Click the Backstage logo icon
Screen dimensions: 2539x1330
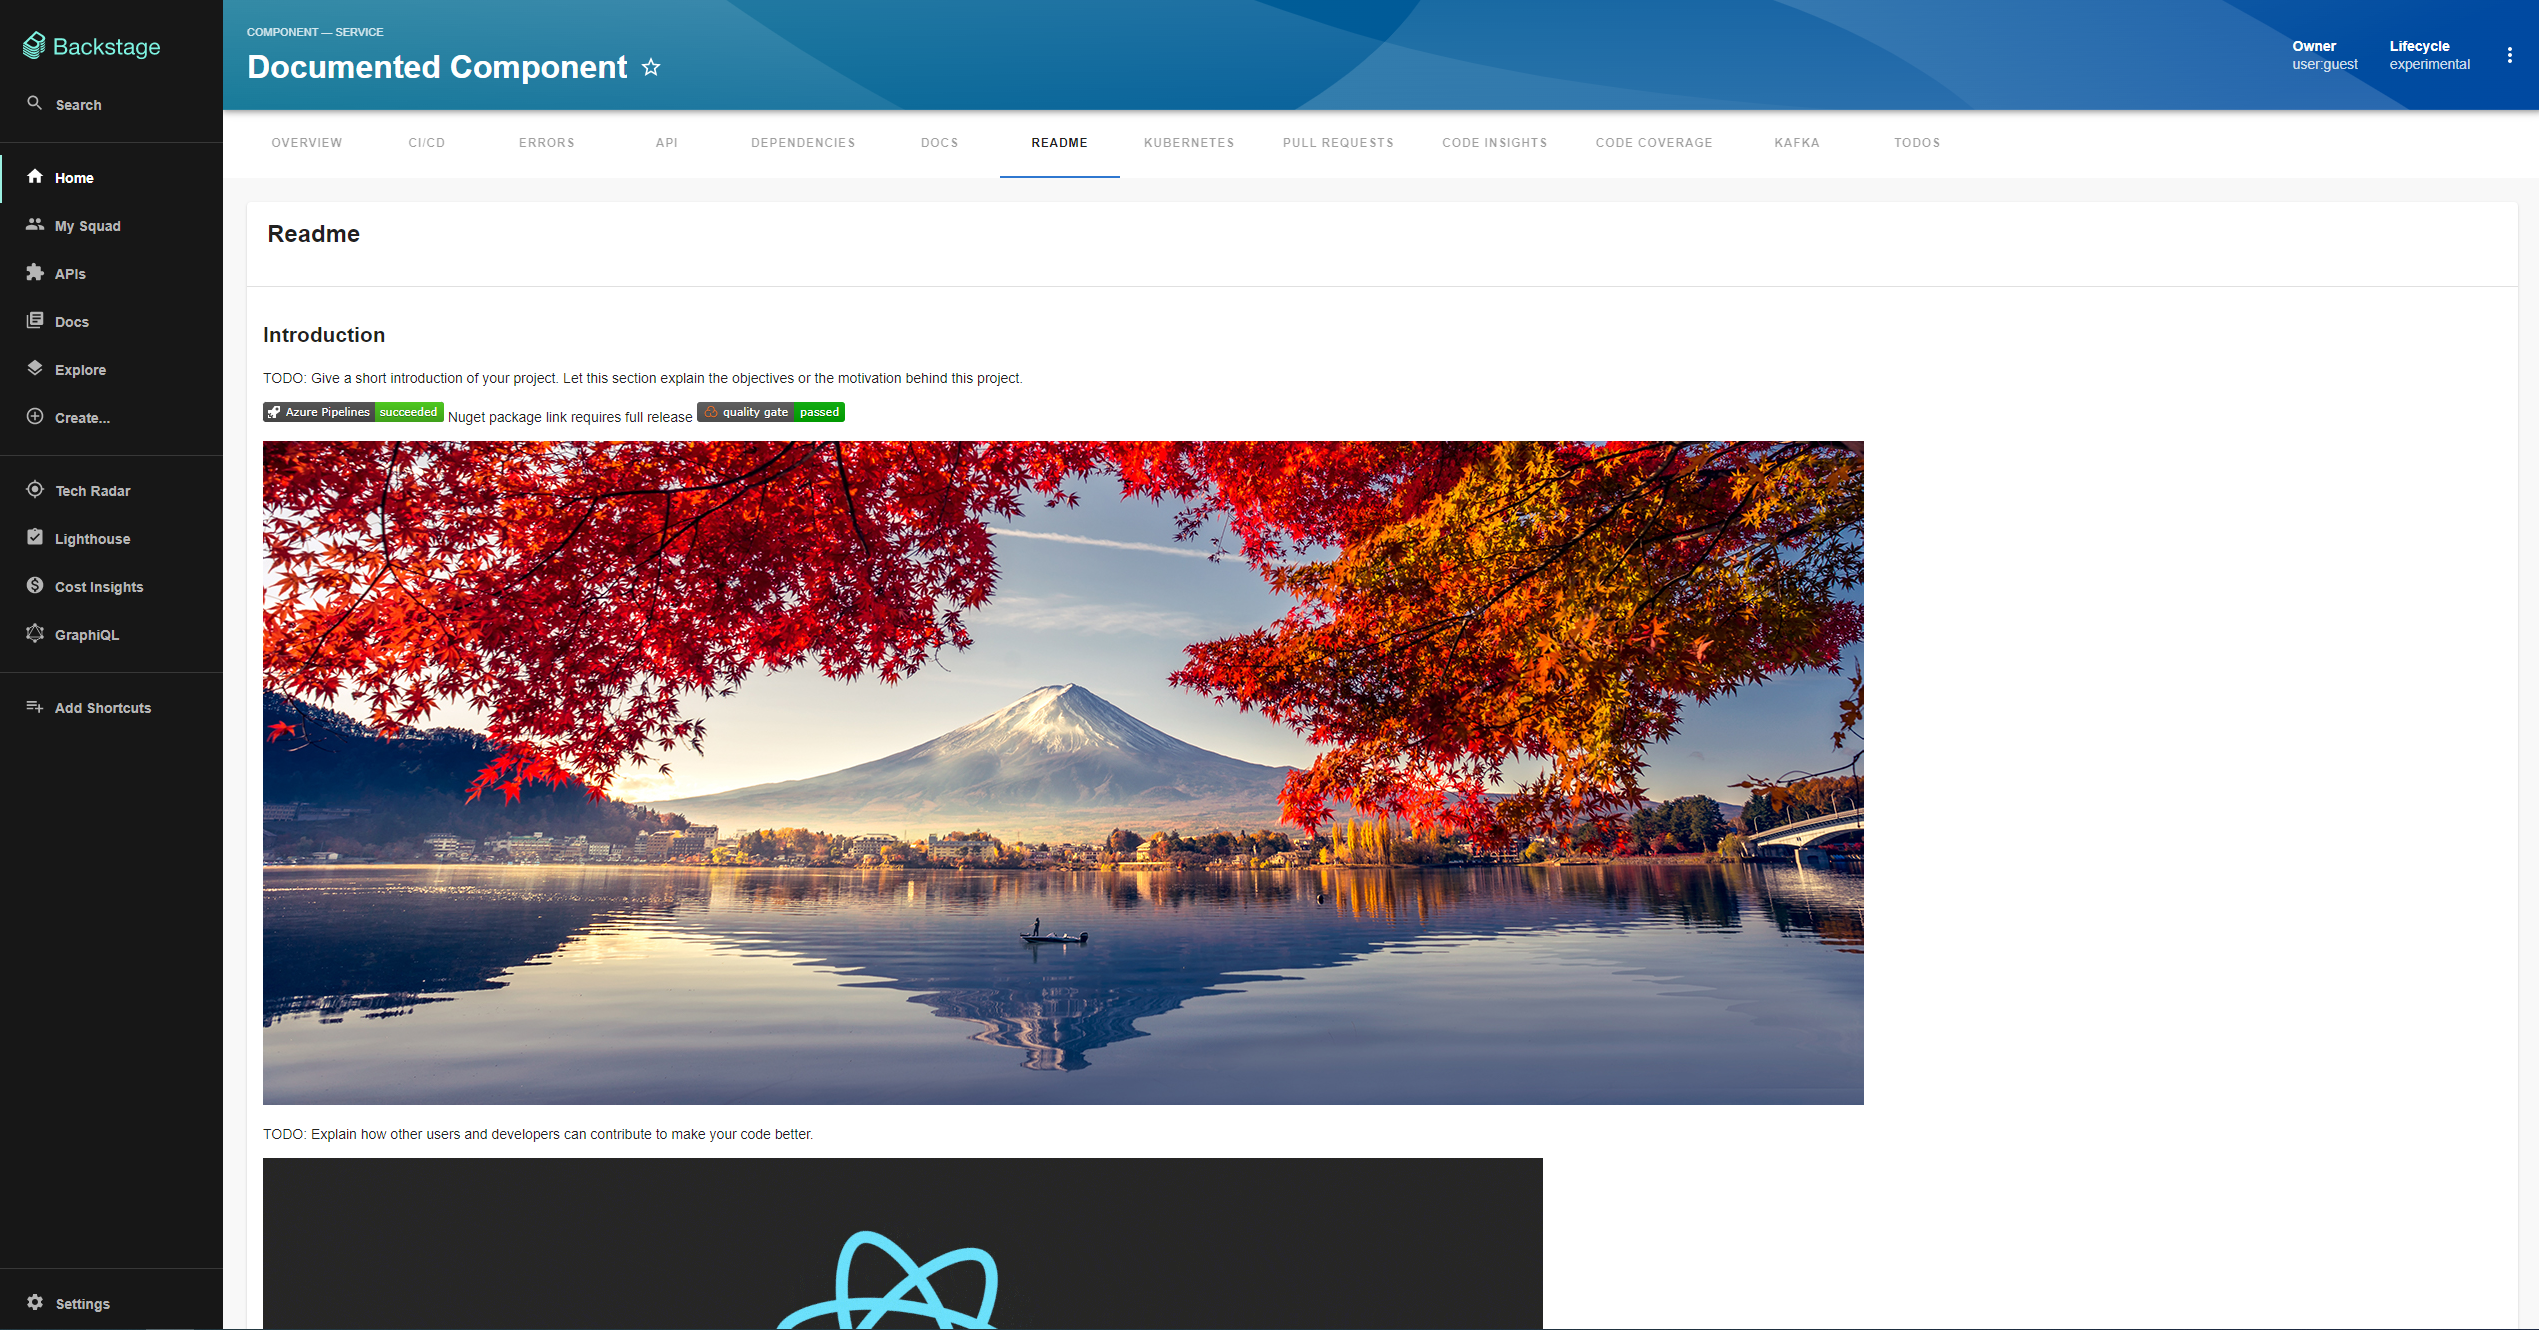point(34,46)
